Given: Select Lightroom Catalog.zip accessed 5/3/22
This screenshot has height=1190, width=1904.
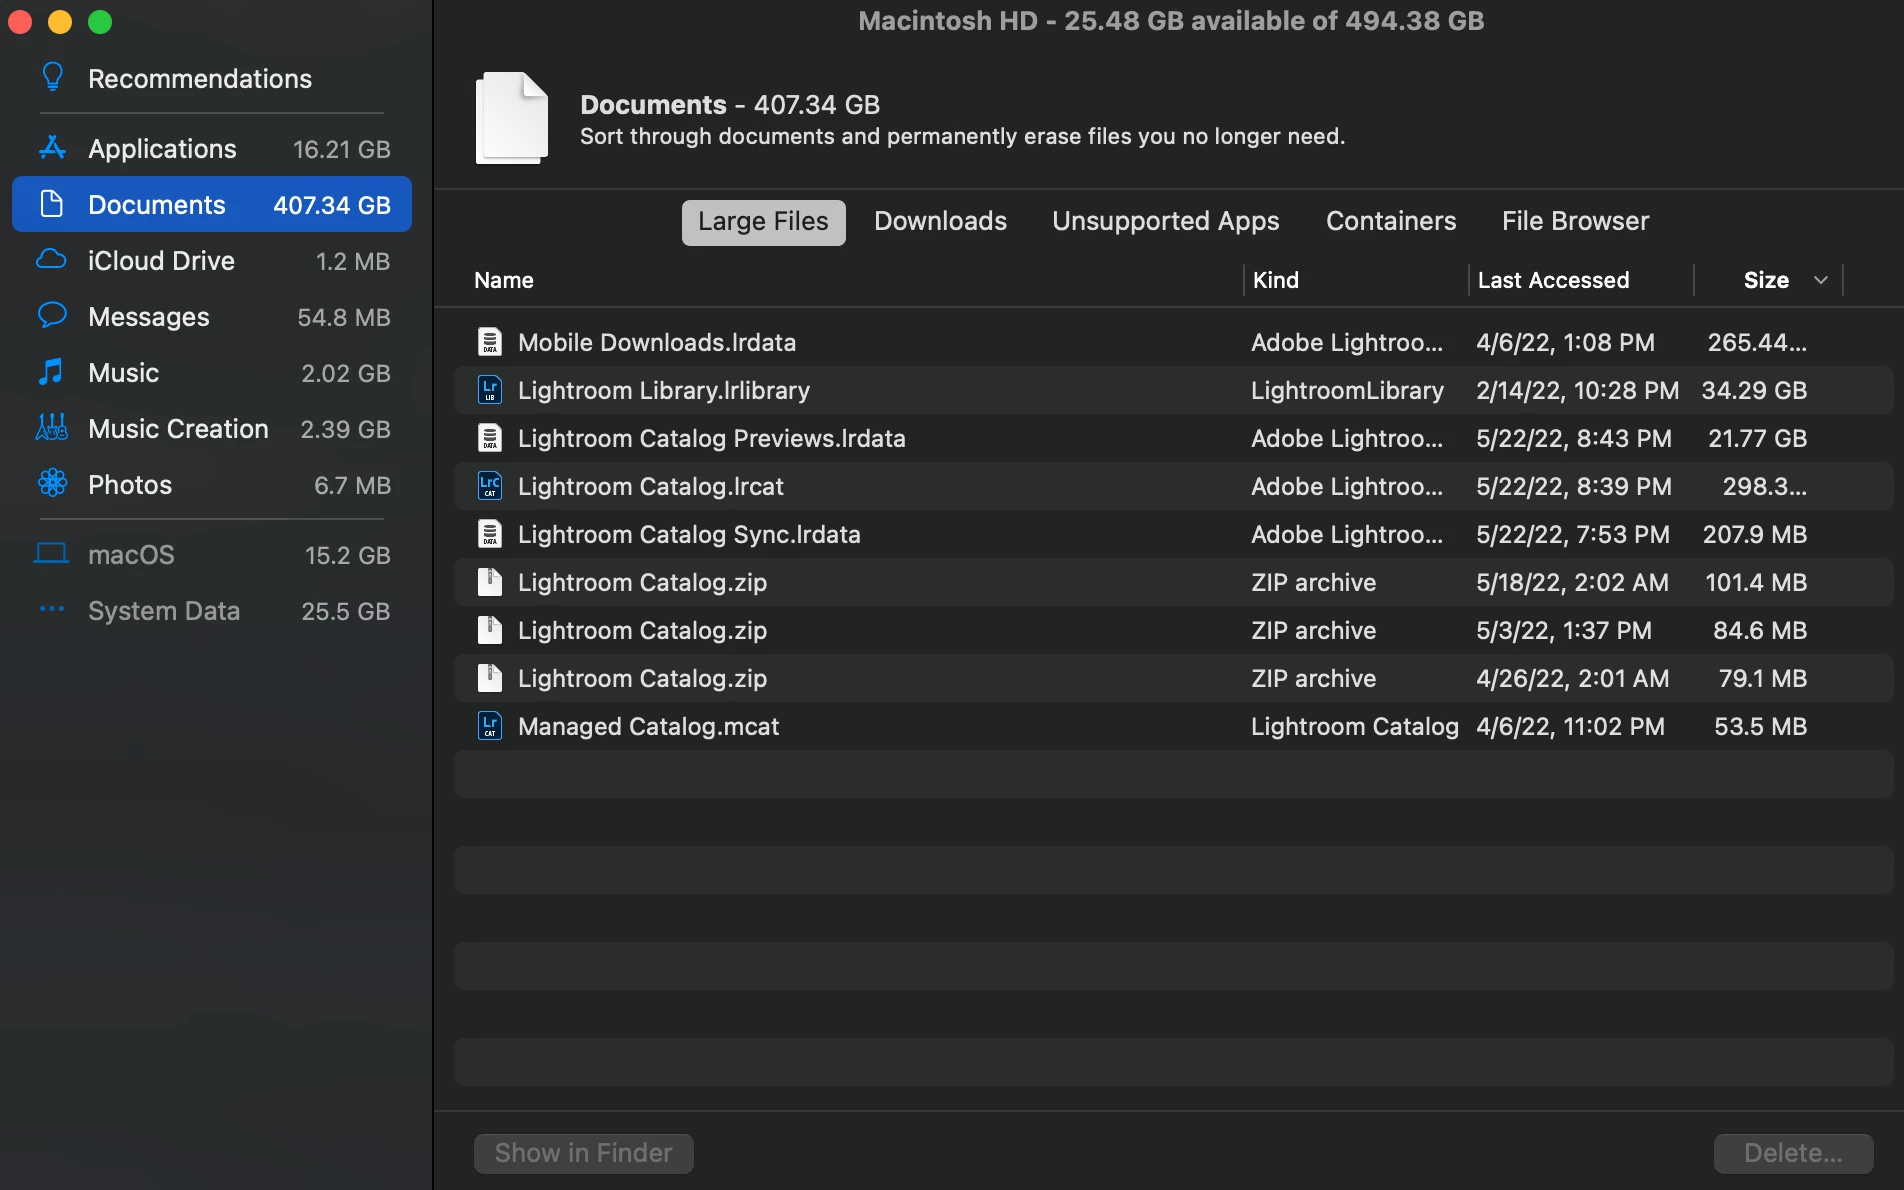Looking at the screenshot, I should [642, 630].
